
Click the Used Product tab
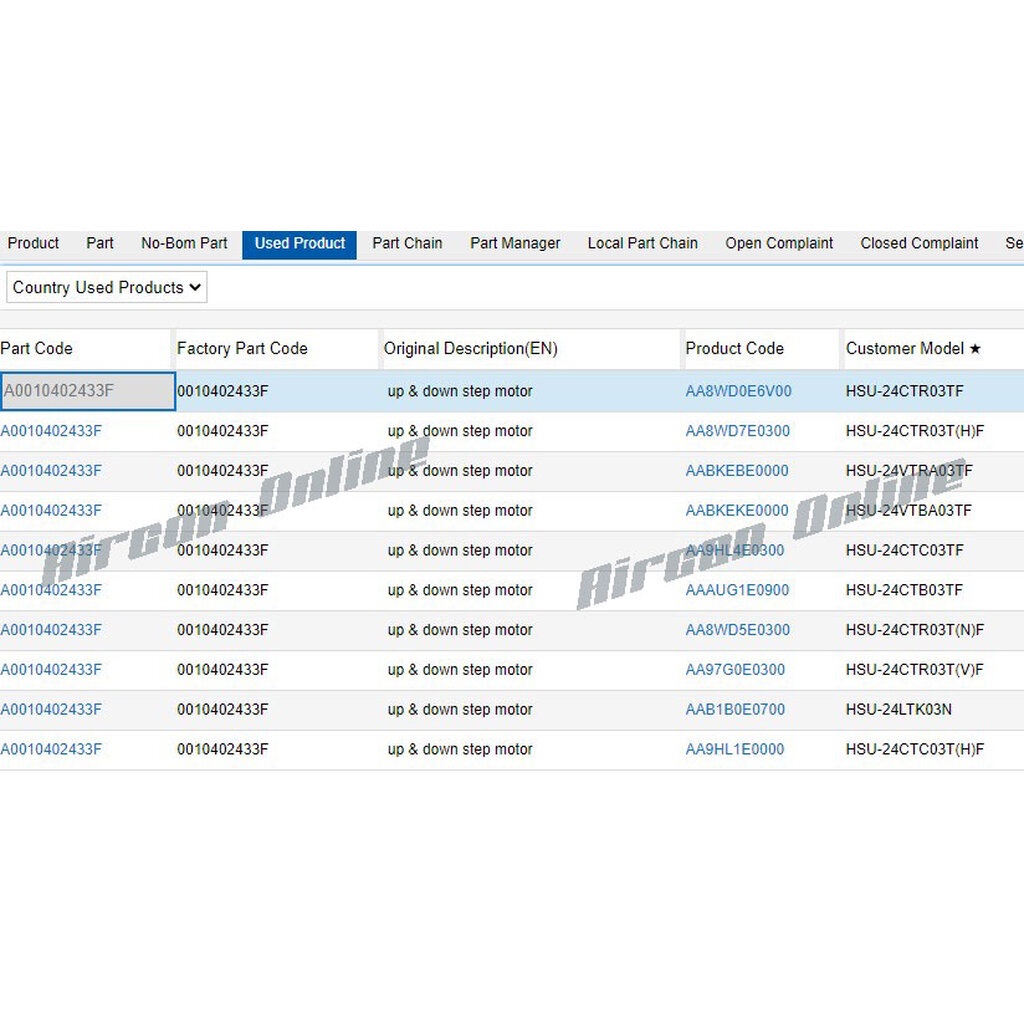pyautogui.click(x=300, y=244)
